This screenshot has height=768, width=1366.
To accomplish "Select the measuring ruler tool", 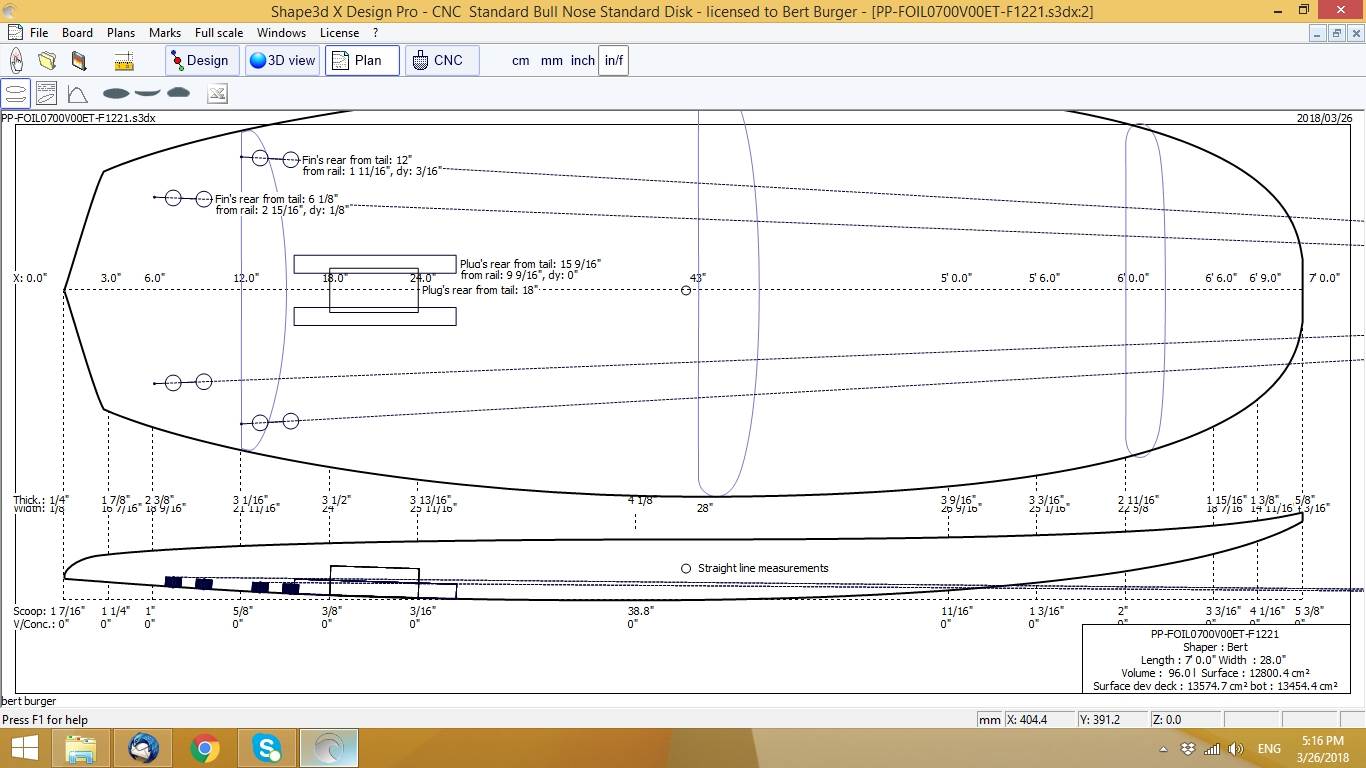I will tap(124, 61).
